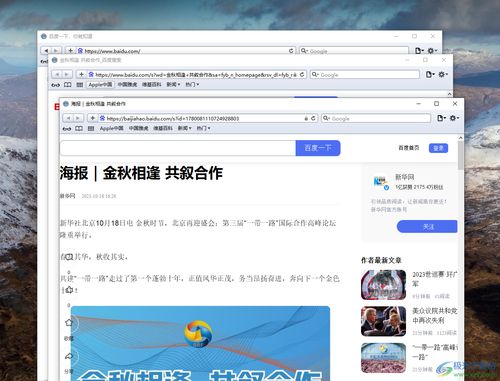The image size is (500, 381).
Task: Open Top Sites grid icon in middle window
Action: [x=79, y=85]
